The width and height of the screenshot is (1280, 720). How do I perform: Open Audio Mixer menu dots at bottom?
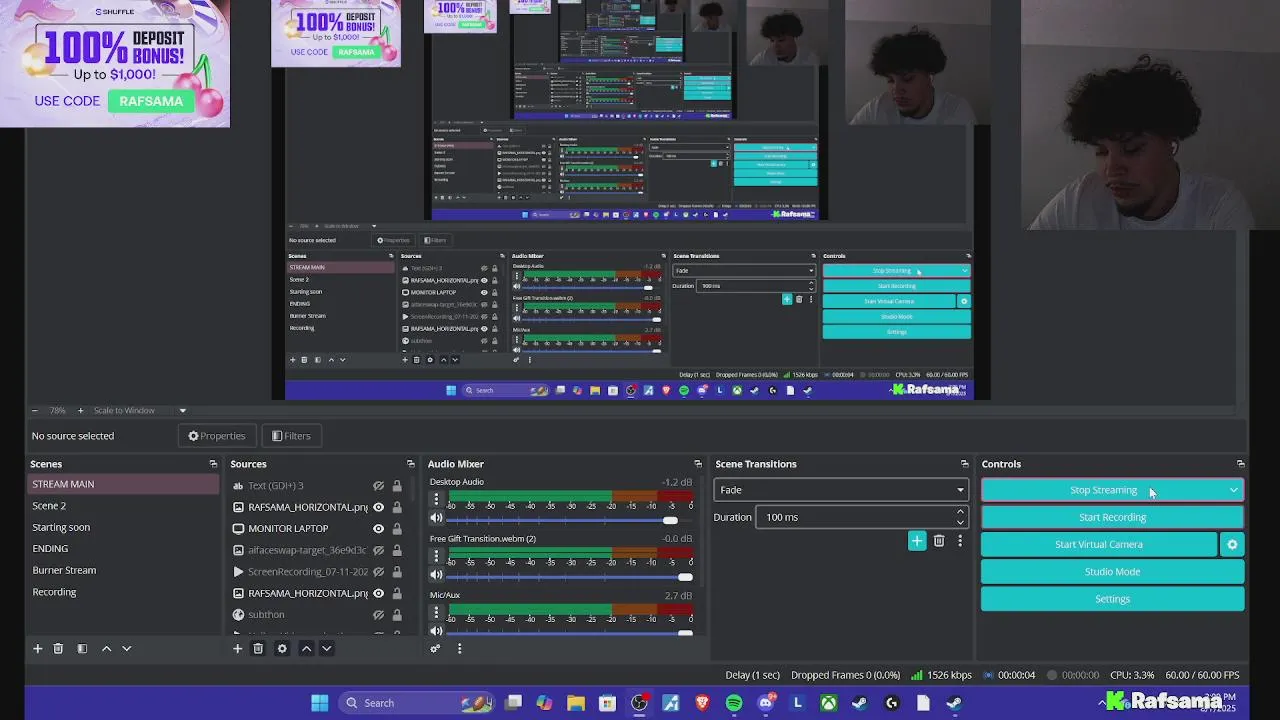459,648
